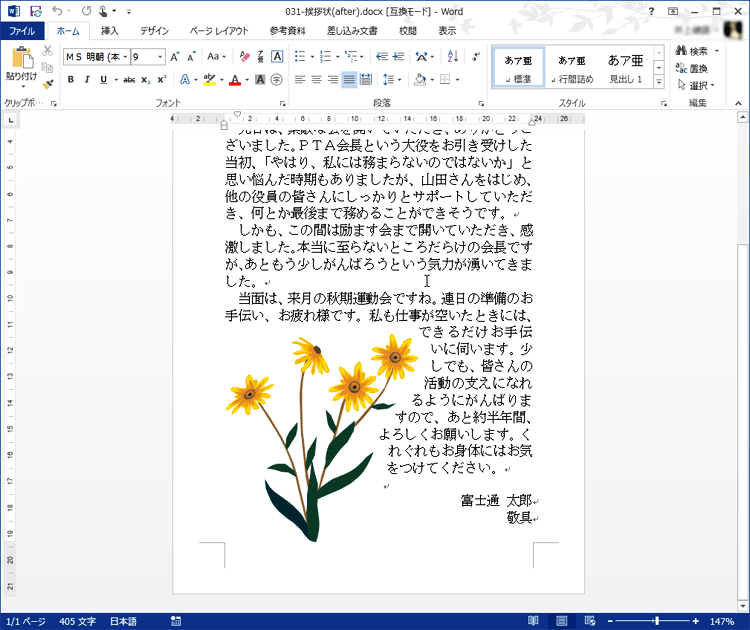750x630 pixels.
Task: Click the Replace icon in editing group
Action: coord(691,68)
